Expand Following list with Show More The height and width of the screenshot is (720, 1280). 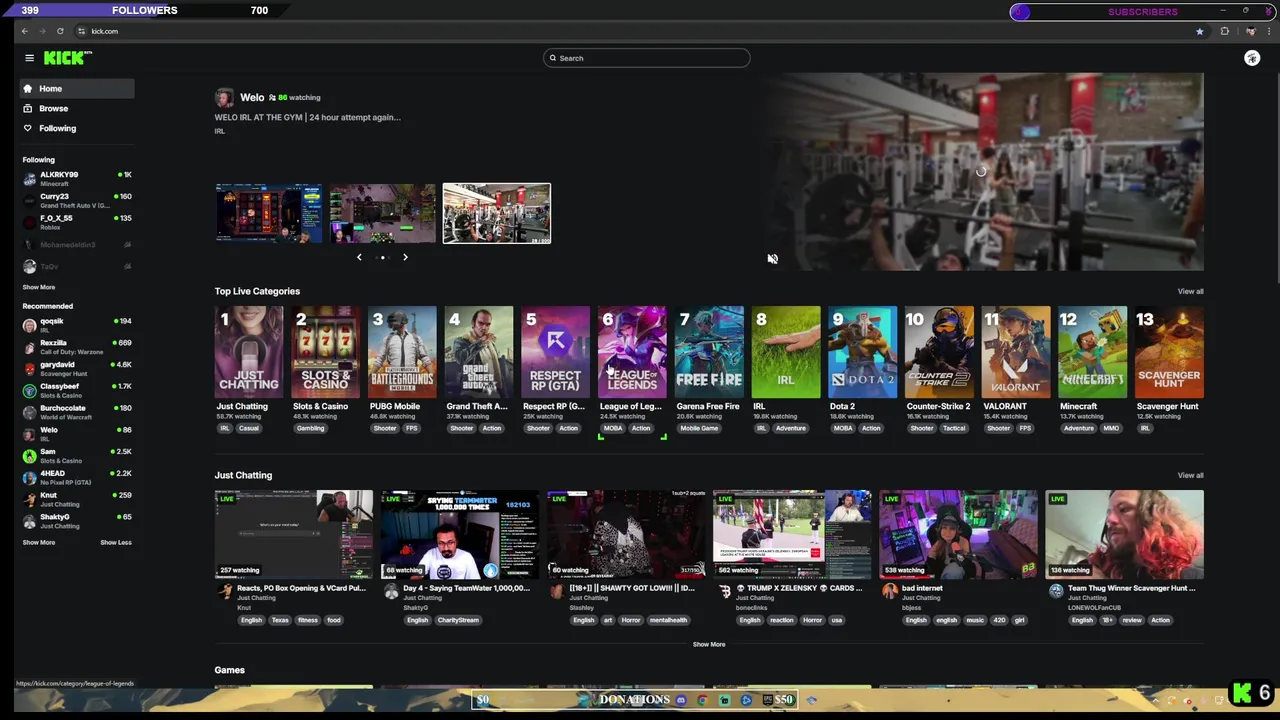pos(39,287)
